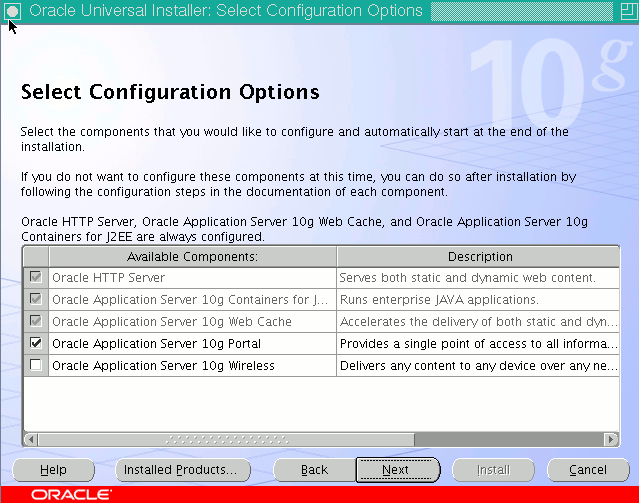
Task: Toggle the Oracle HTTP Server checkbox
Action: (36, 277)
